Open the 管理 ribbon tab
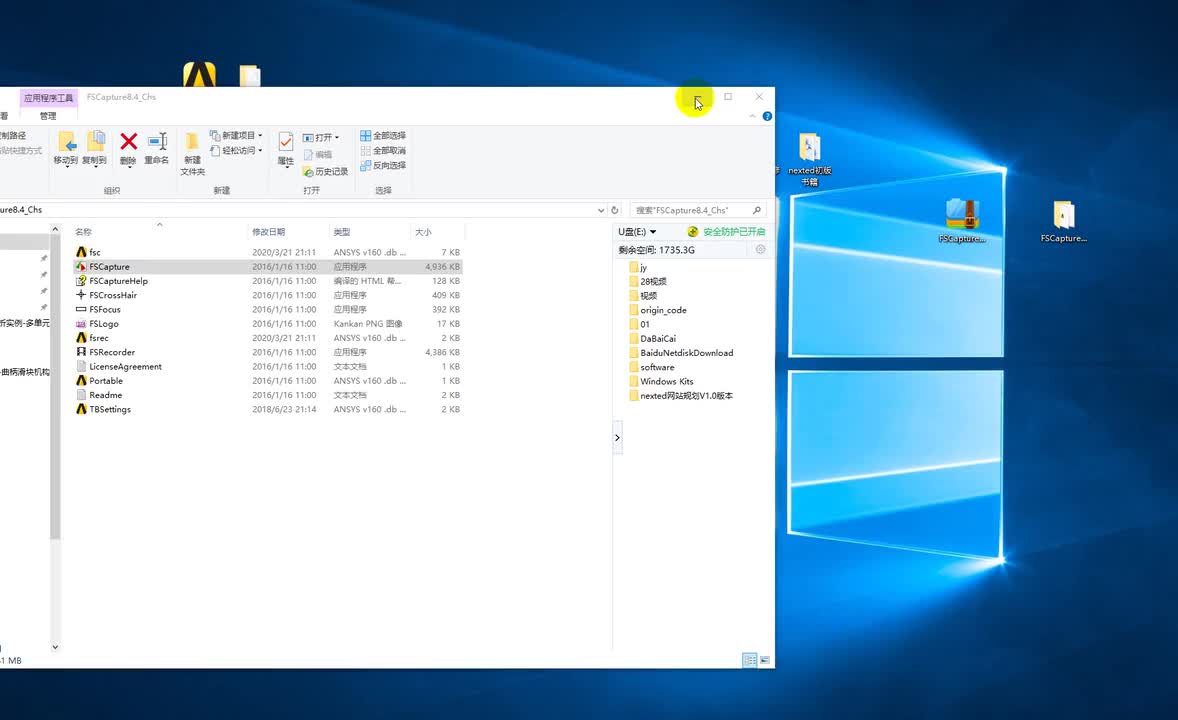 coord(48,116)
